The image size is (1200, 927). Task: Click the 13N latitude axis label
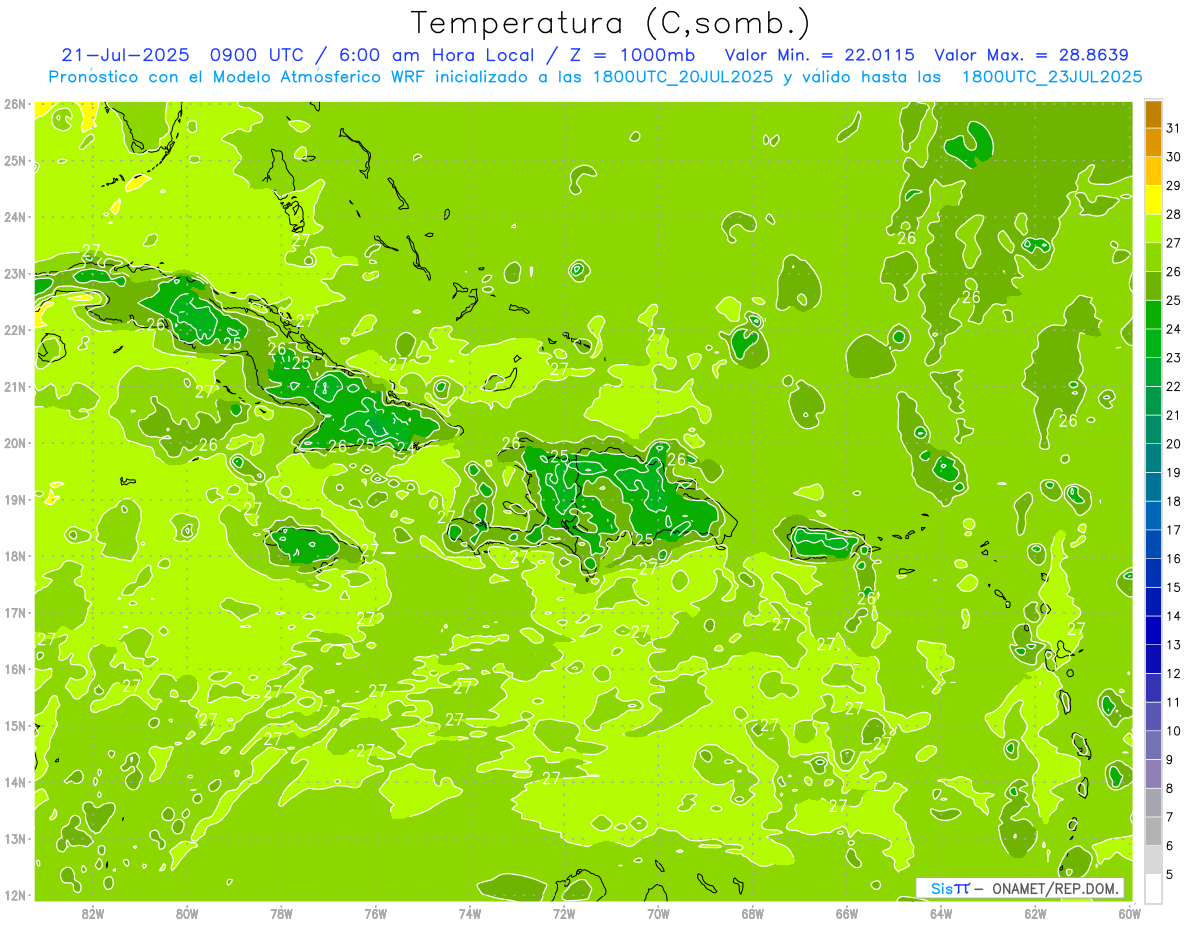point(14,838)
